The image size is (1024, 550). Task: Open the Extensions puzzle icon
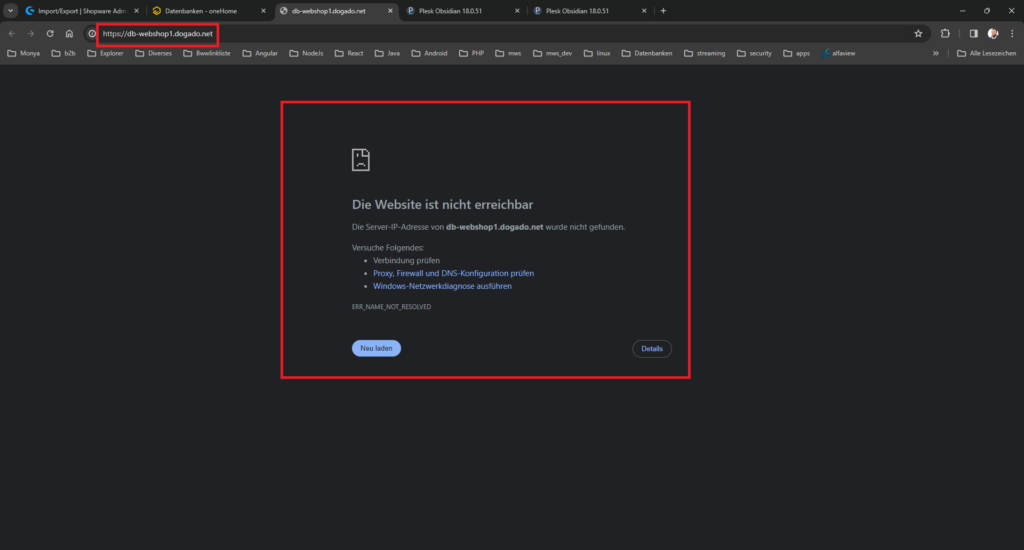pyautogui.click(x=945, y=33)
